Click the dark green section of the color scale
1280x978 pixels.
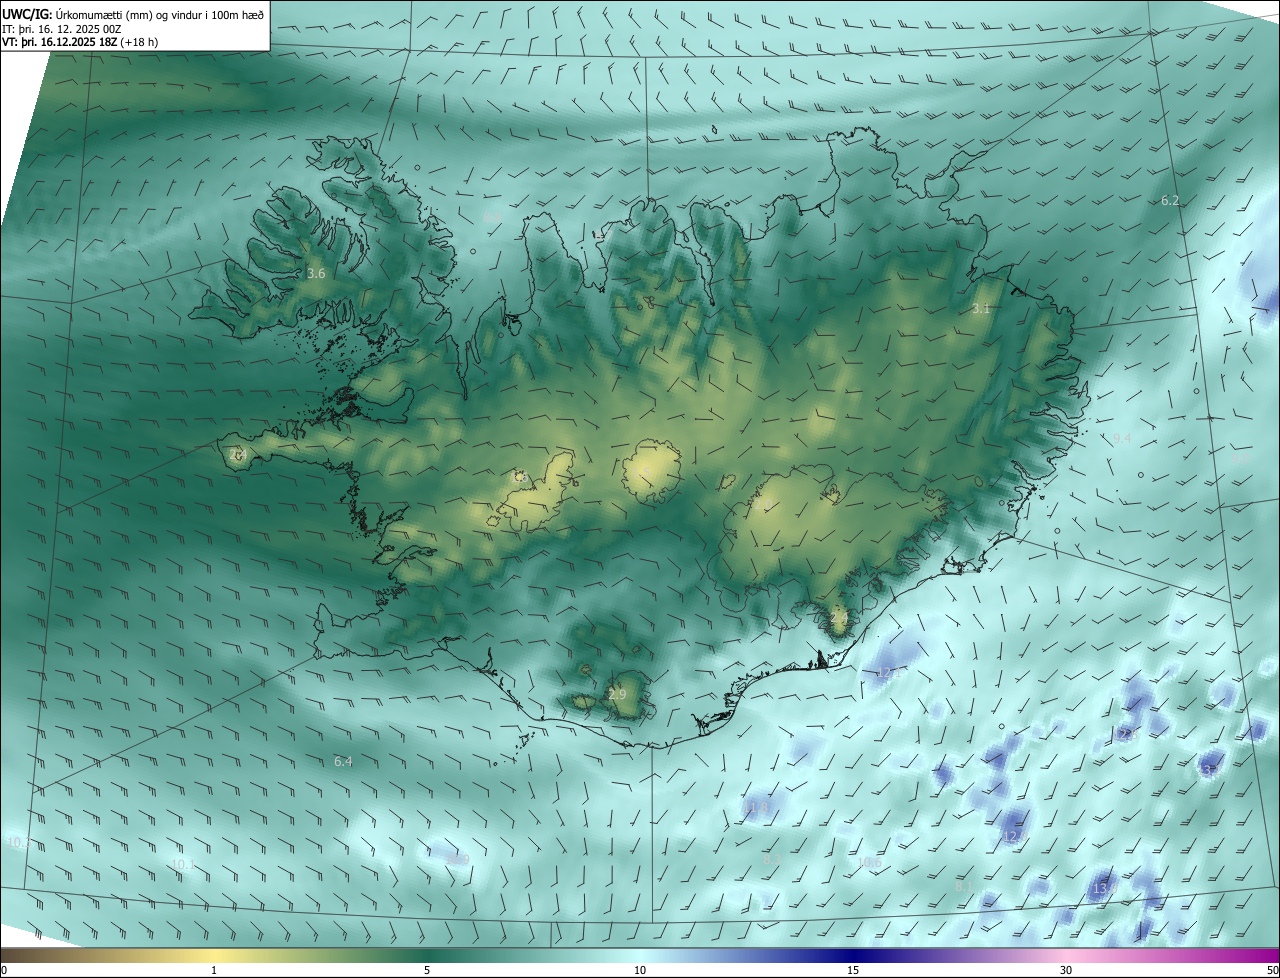tap(427, 955)
